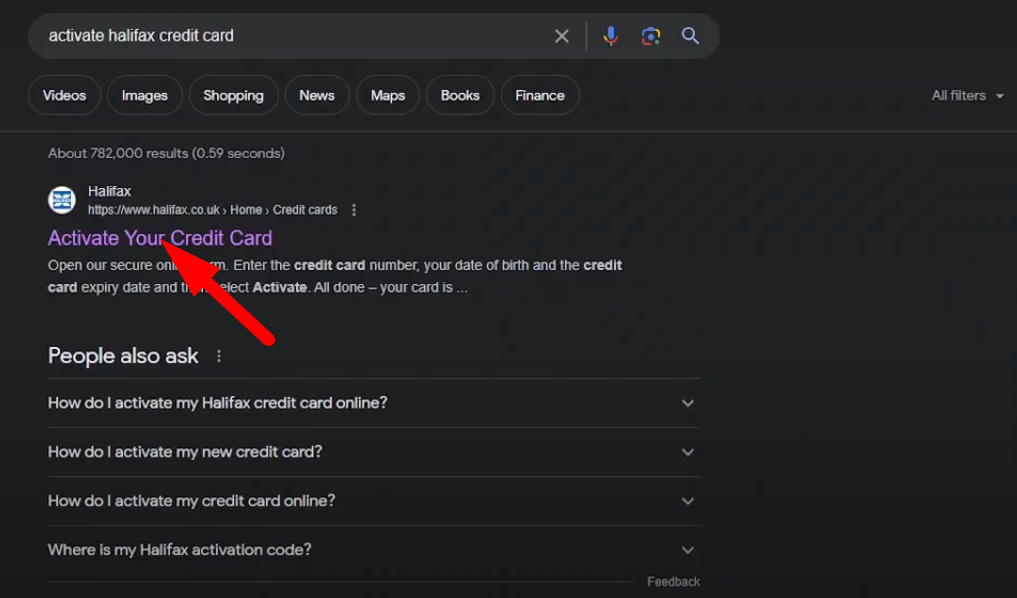Click the halifax.co.uk breadcrumb URL
Image resolution: width=1017 pixels, height=598 pixels.
click(213, 210)
